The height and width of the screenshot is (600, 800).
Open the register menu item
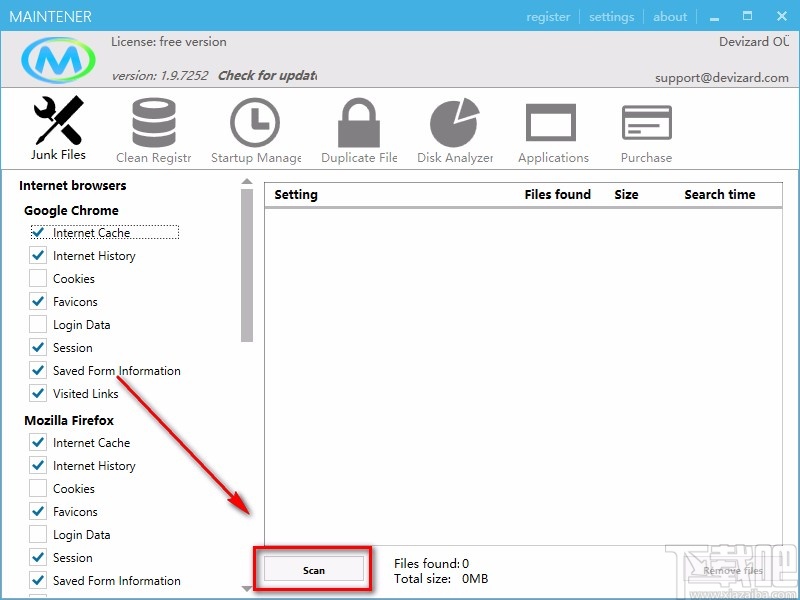coord(548,17)
